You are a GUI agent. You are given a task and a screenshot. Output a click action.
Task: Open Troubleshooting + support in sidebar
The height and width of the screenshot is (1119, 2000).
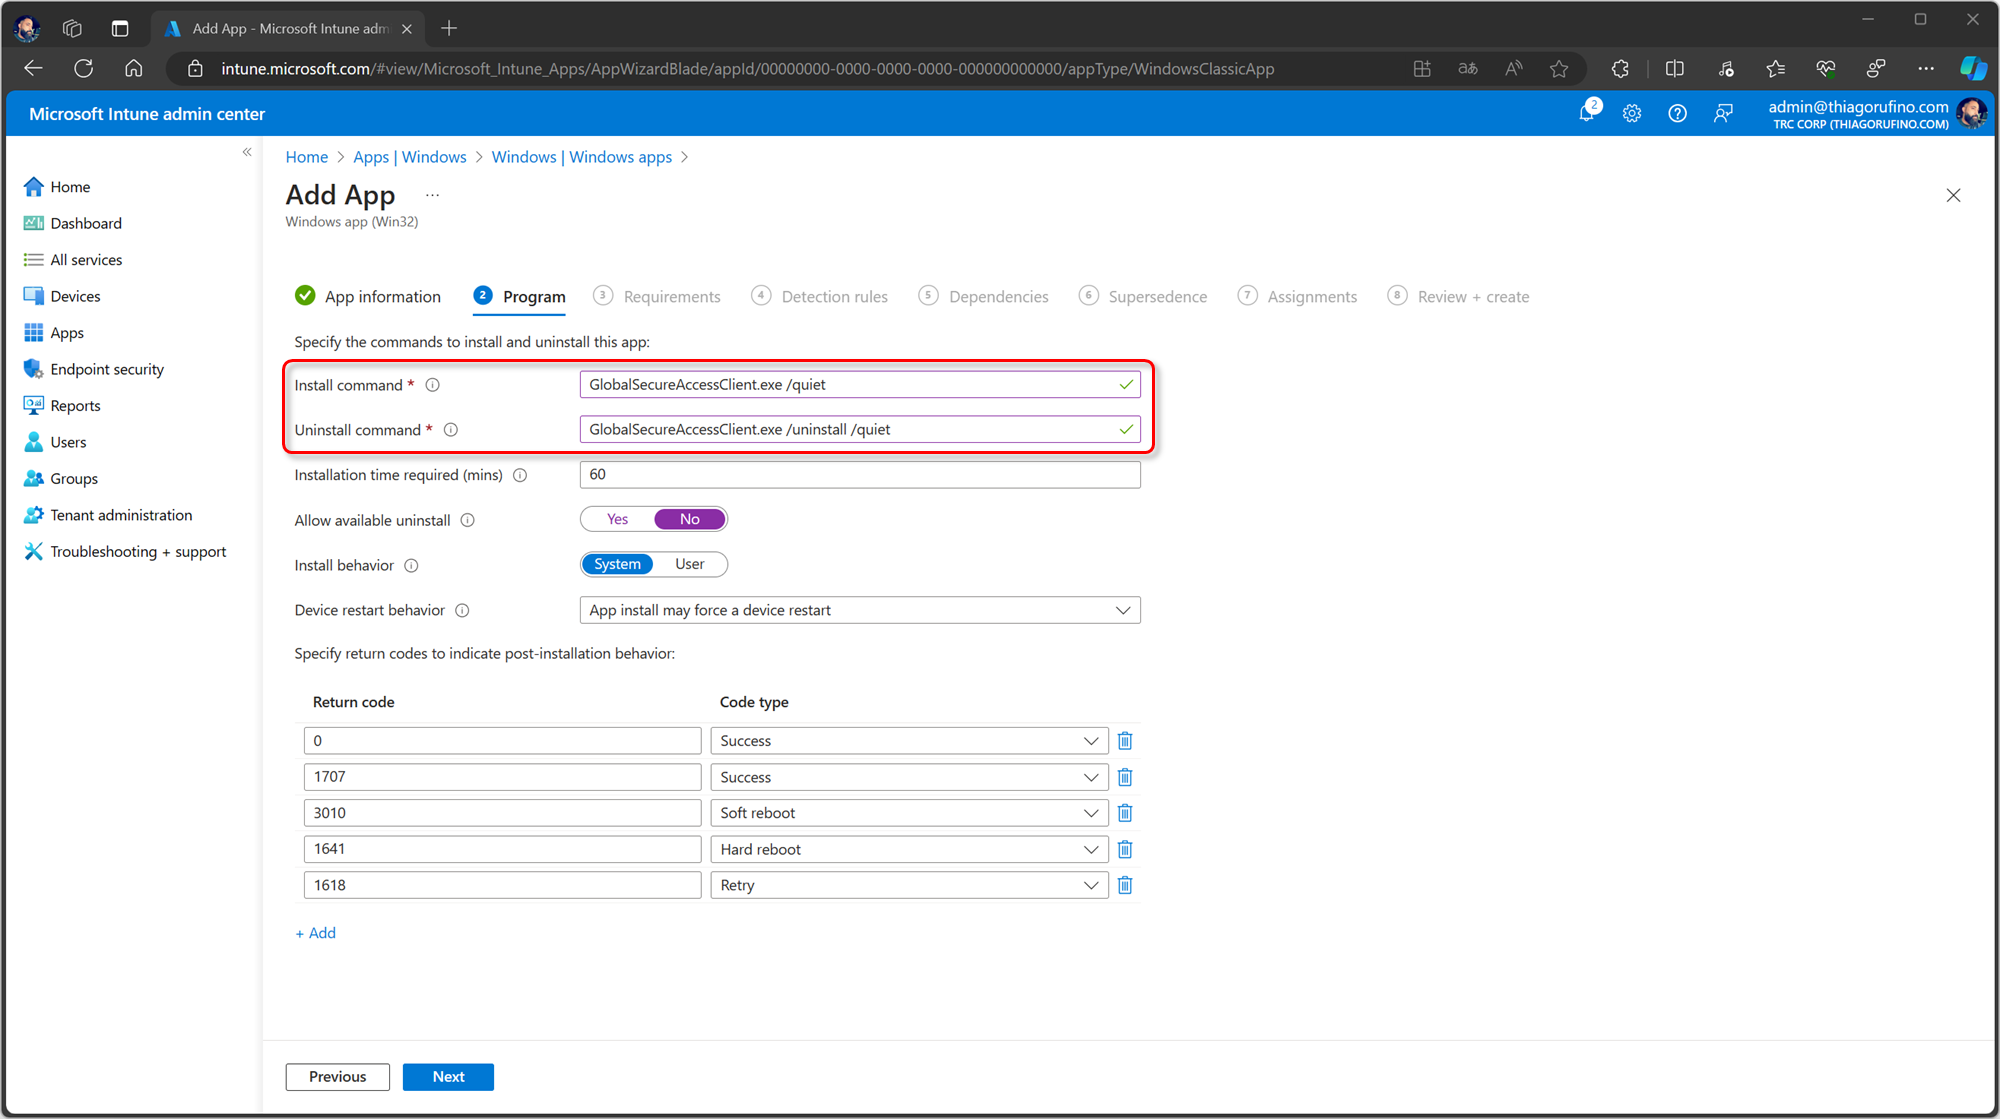tap(138, 552)
